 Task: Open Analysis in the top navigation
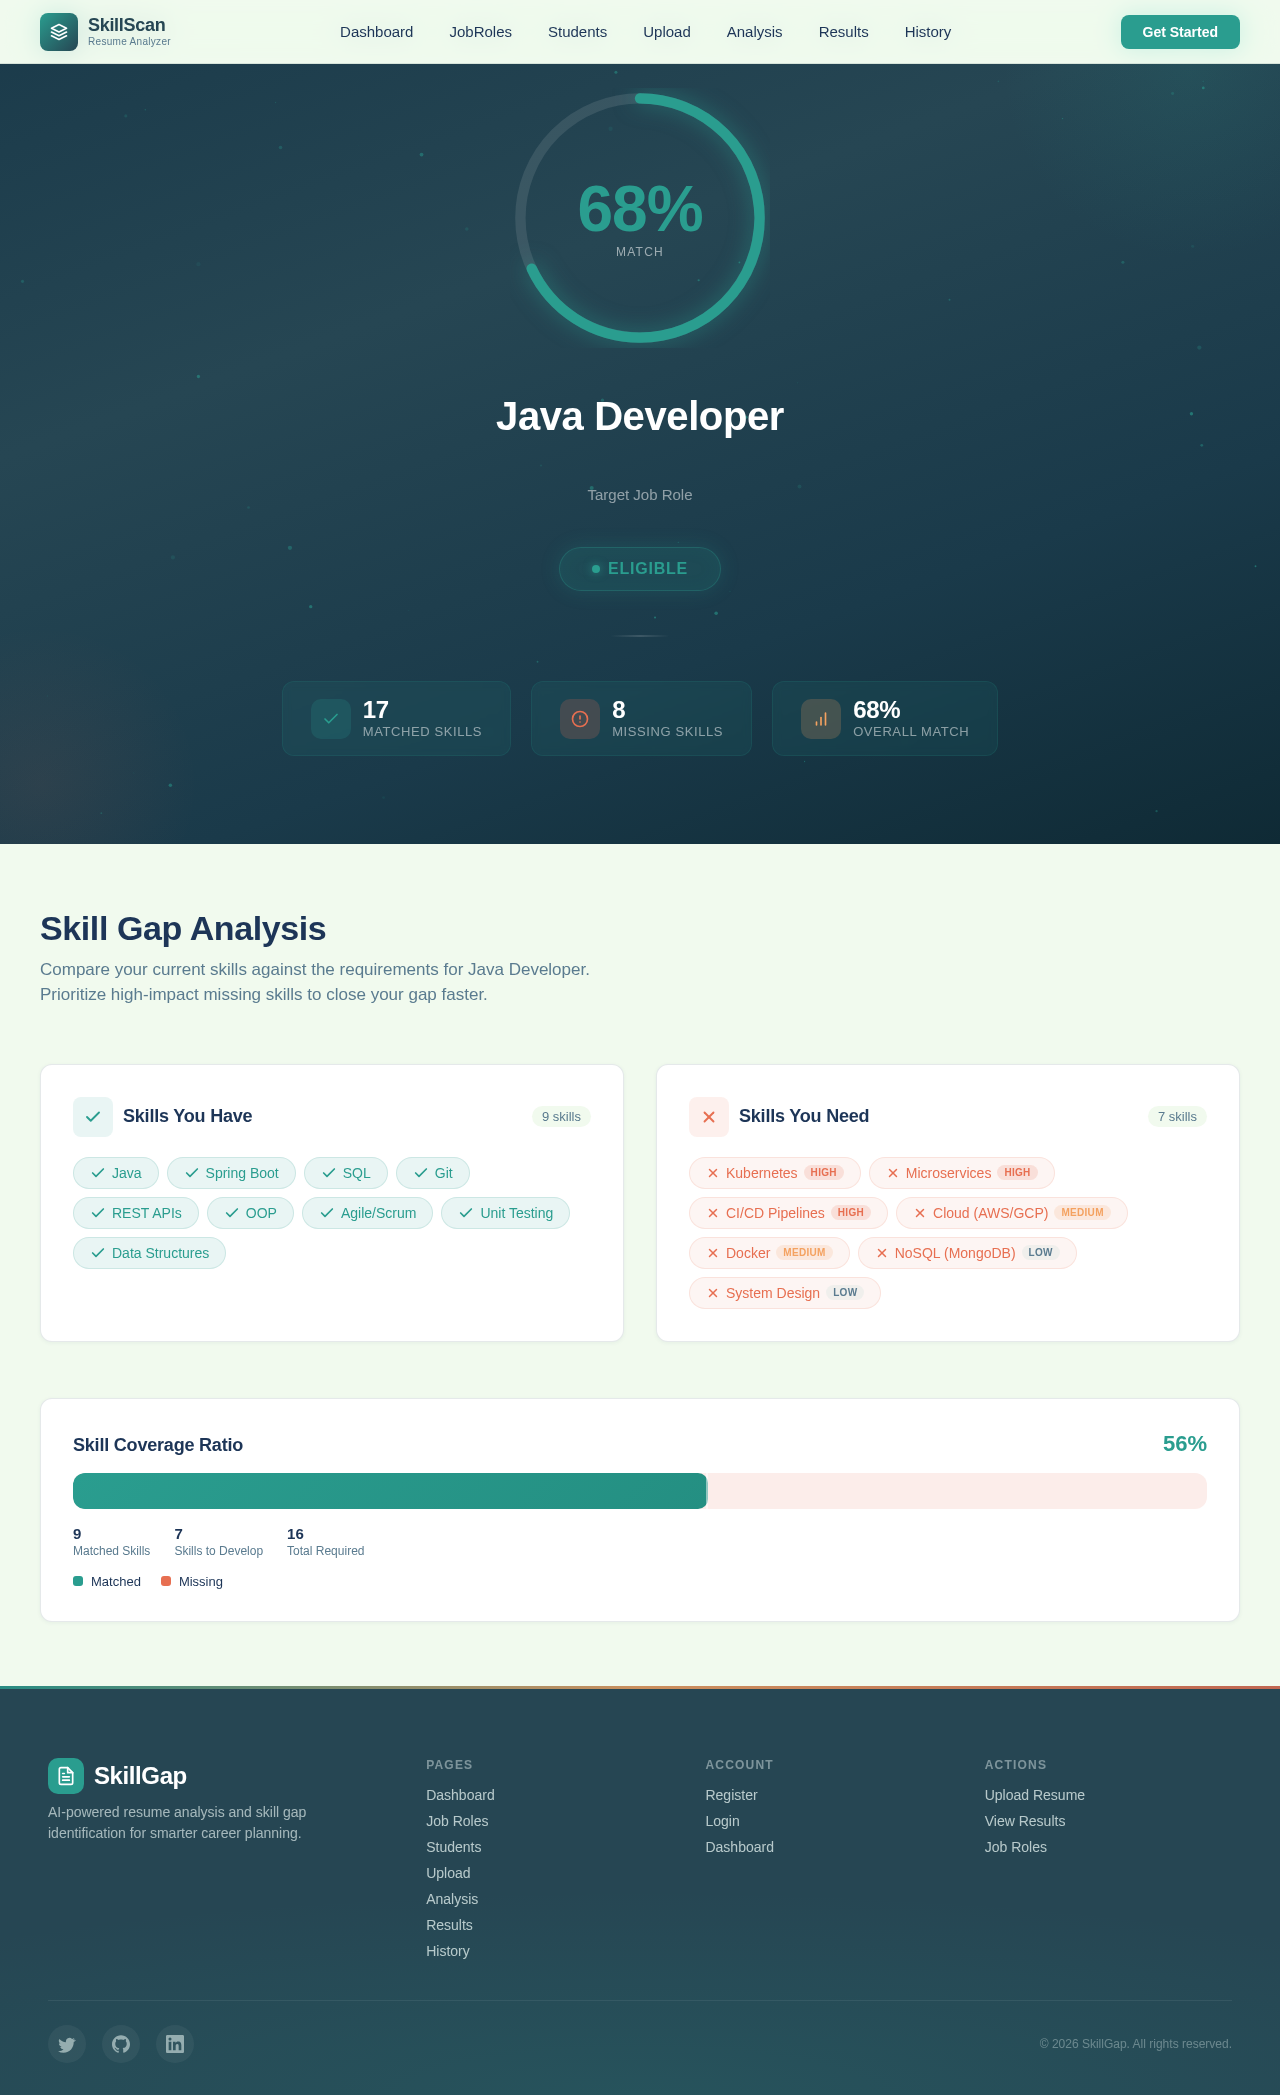click(x=754, y=32)
